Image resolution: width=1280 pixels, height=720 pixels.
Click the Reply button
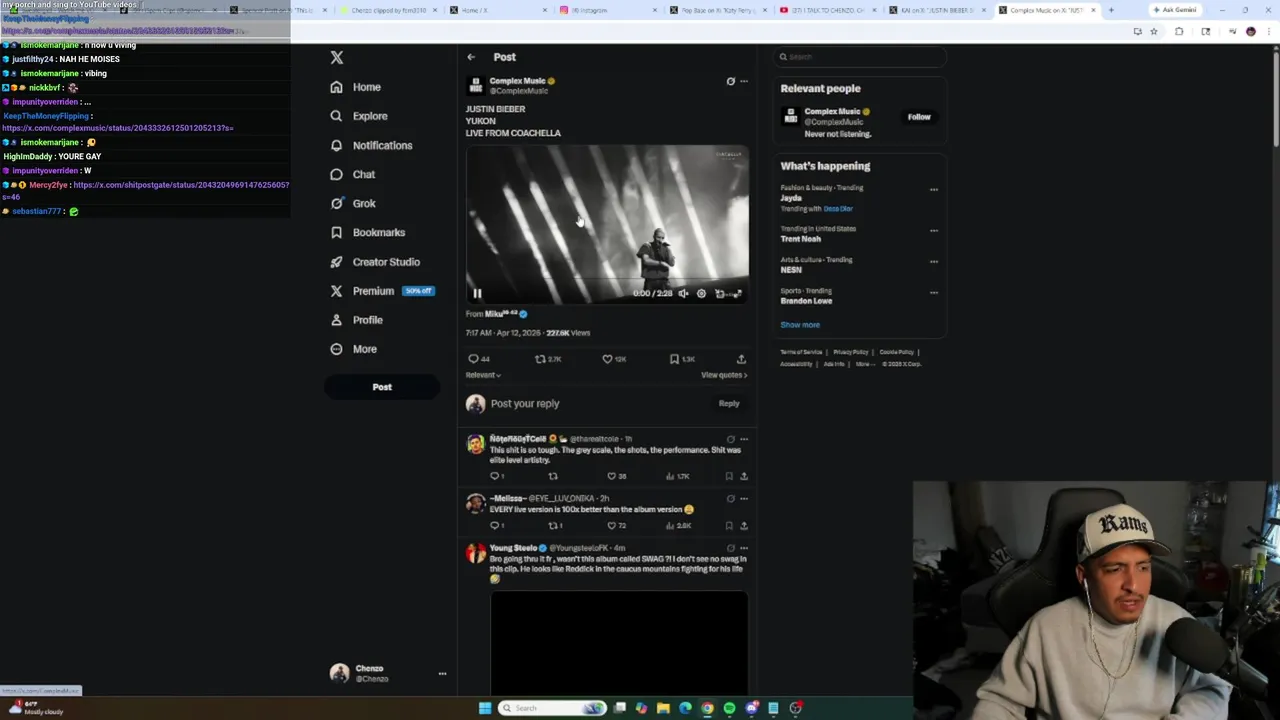729,404
